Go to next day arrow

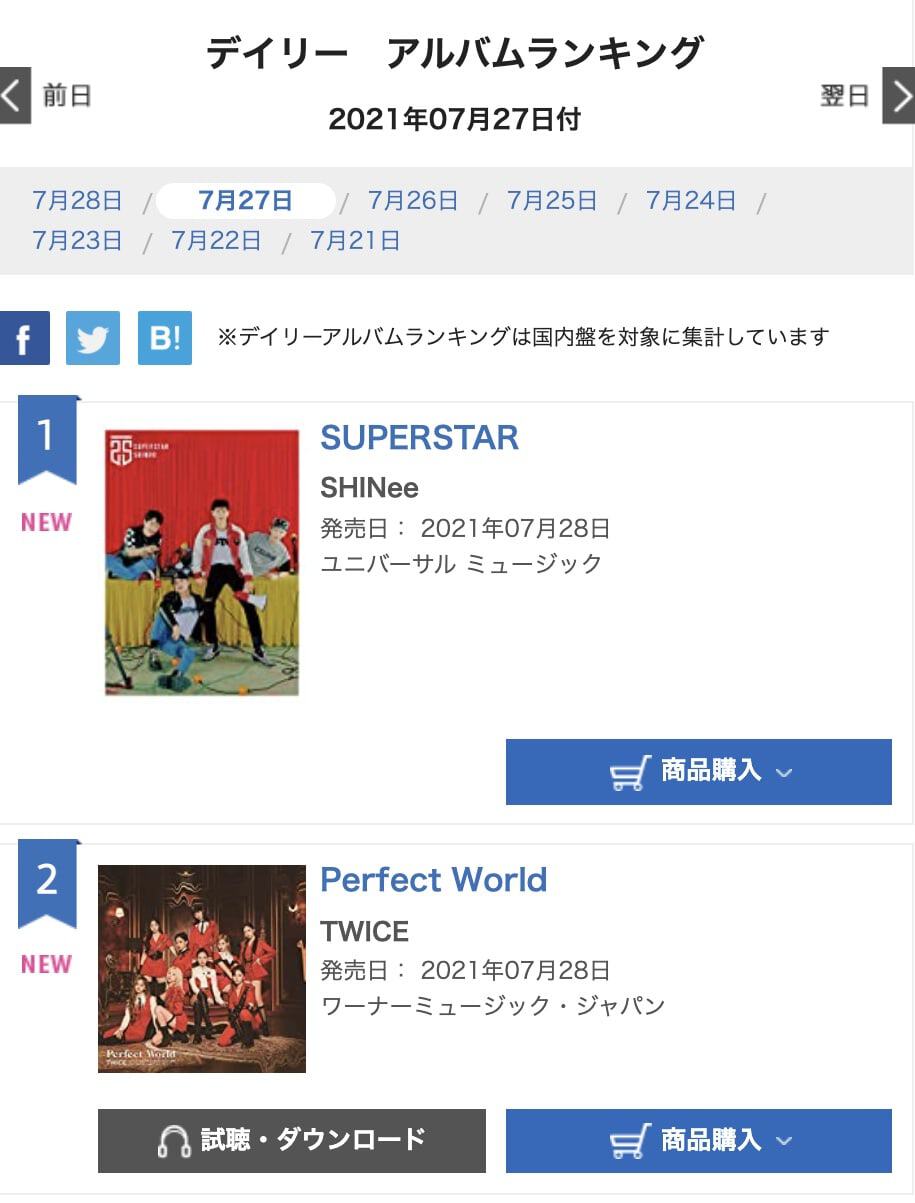(899, 96)
